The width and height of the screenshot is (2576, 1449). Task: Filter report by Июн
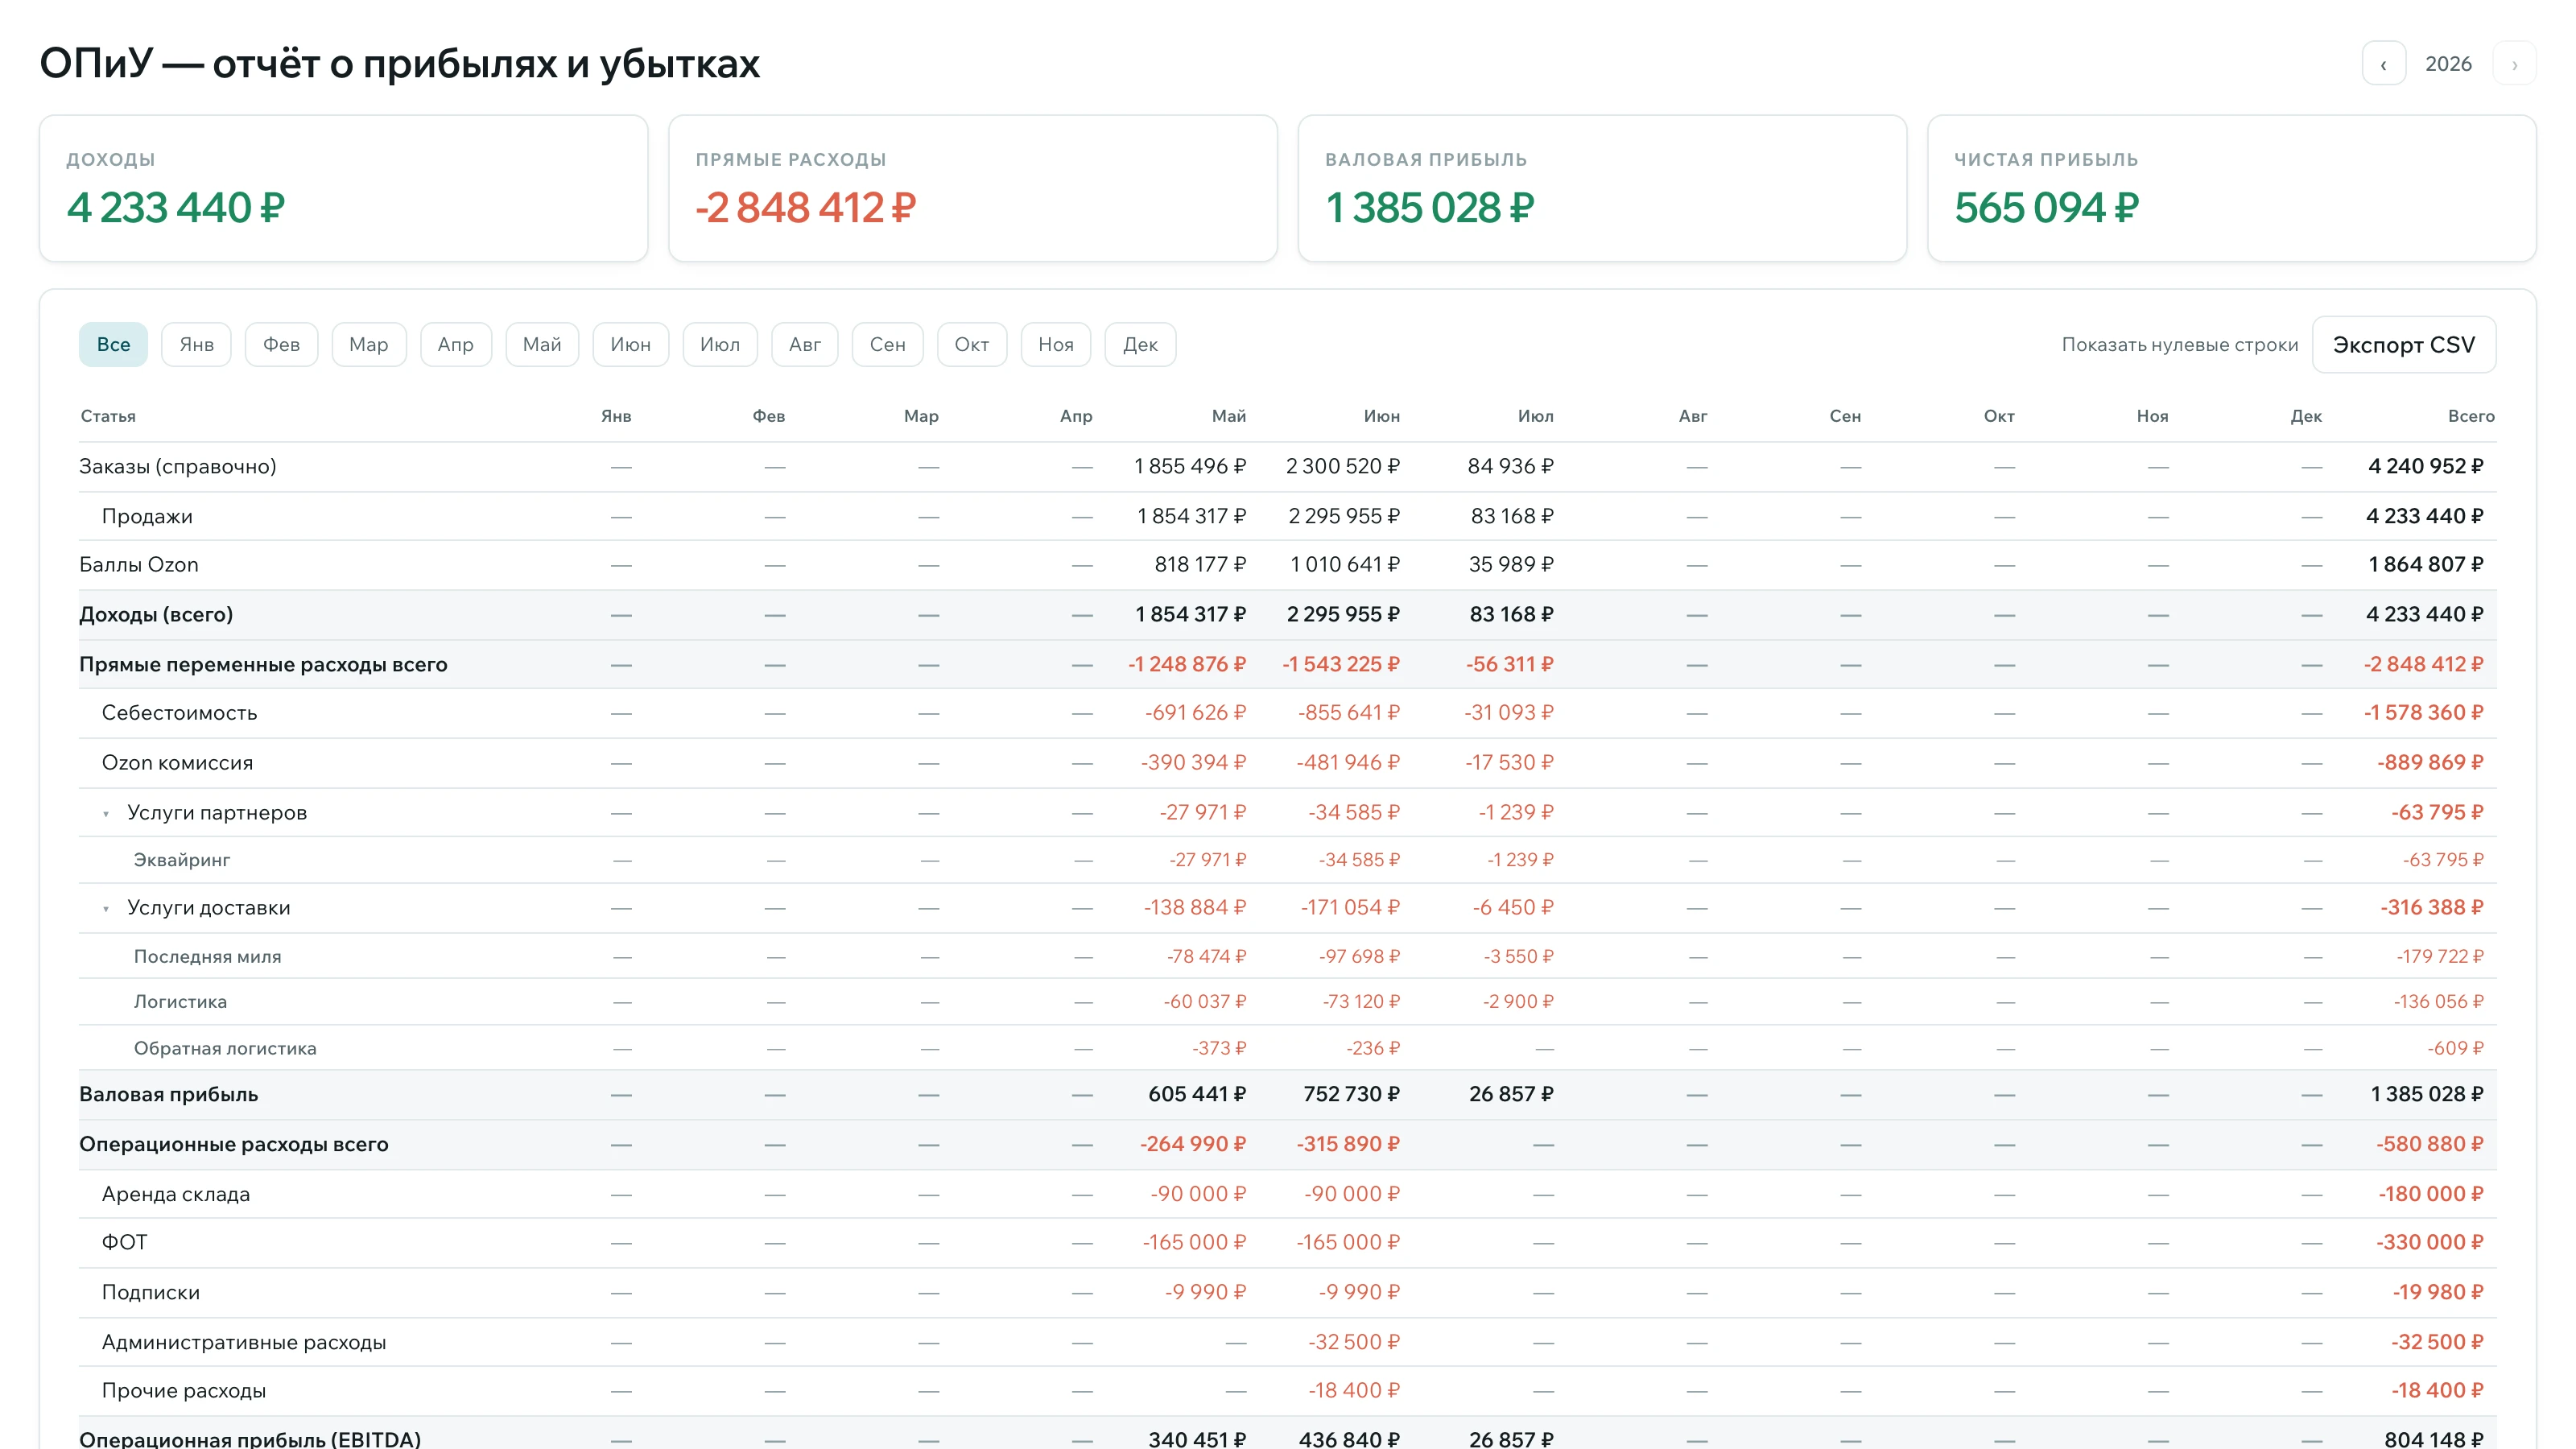[x=630, y=345]
